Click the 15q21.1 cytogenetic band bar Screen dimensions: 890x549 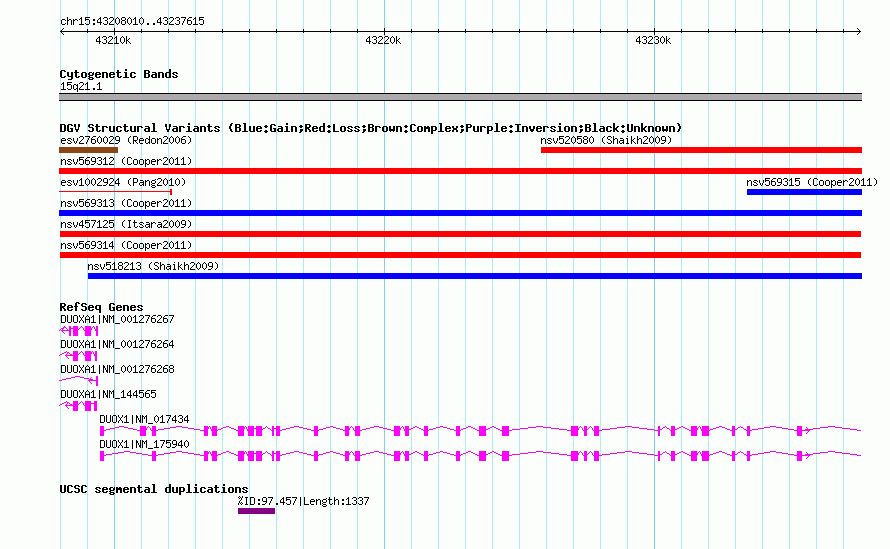tap(460, 97)
